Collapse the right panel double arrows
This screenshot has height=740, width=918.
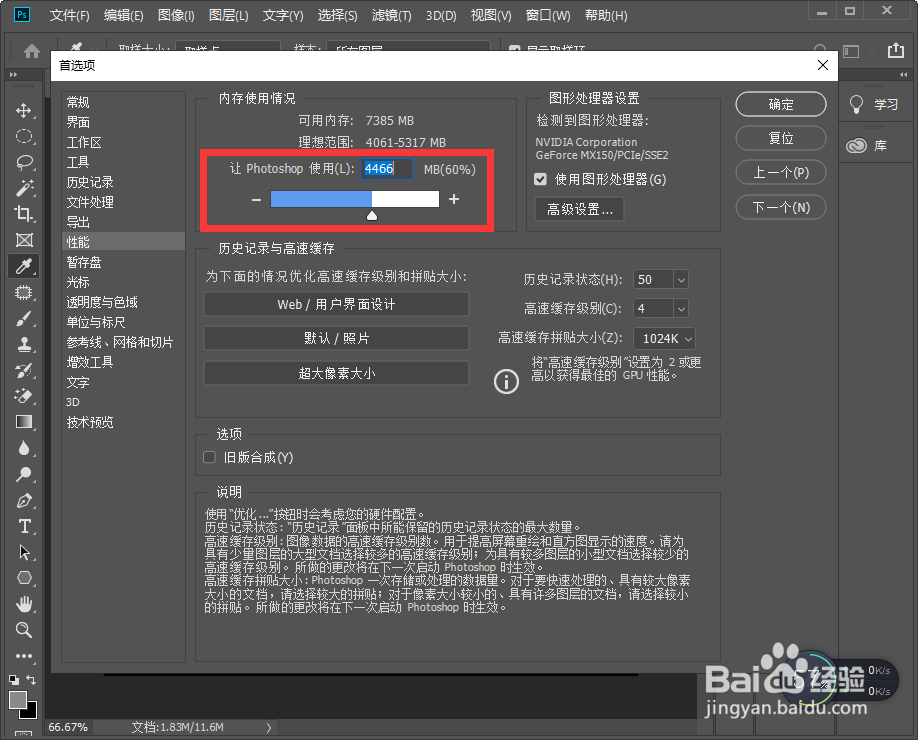point(904,74)
